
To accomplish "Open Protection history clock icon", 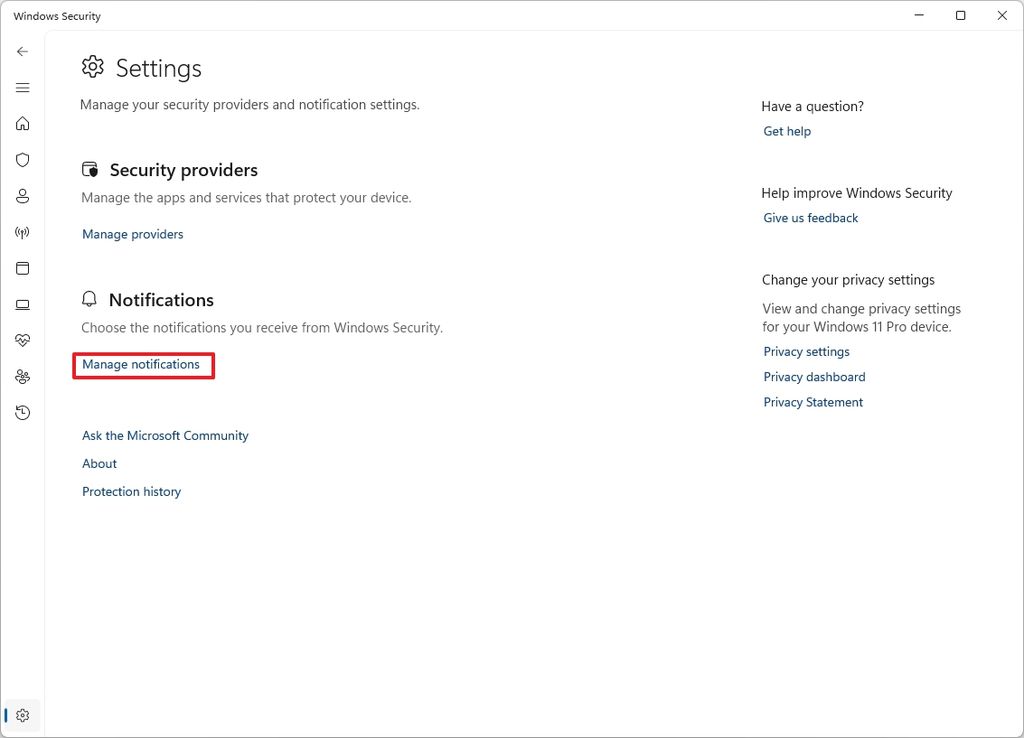I will pyautogui.click(x=22, y=412).
